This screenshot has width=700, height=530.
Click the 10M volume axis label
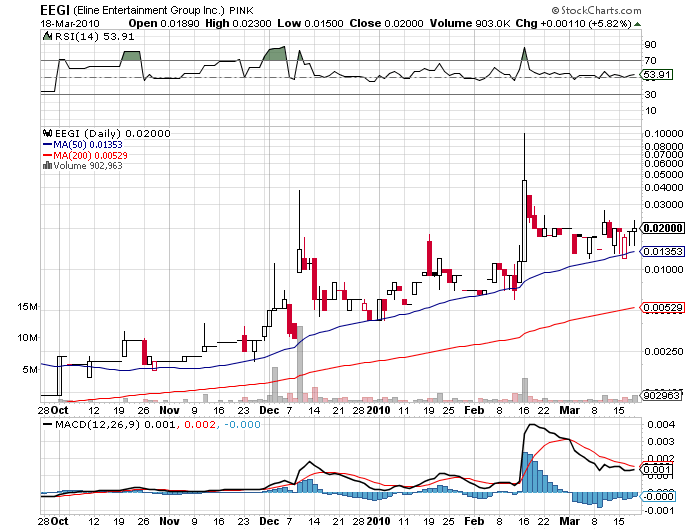pos(27,338)
